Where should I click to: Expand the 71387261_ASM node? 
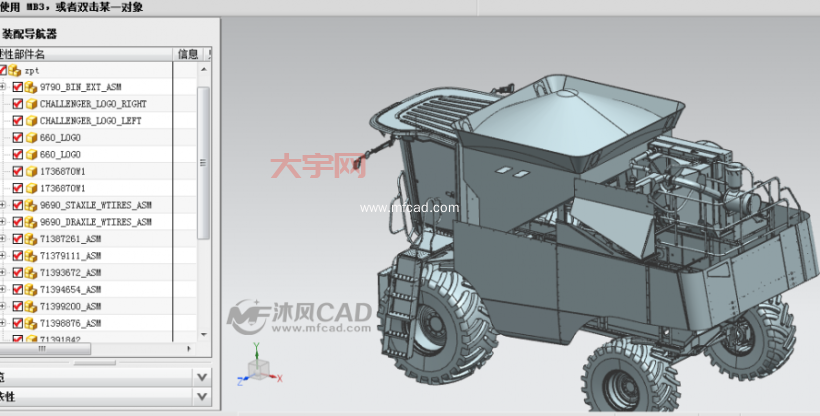(x=3, y=239)
